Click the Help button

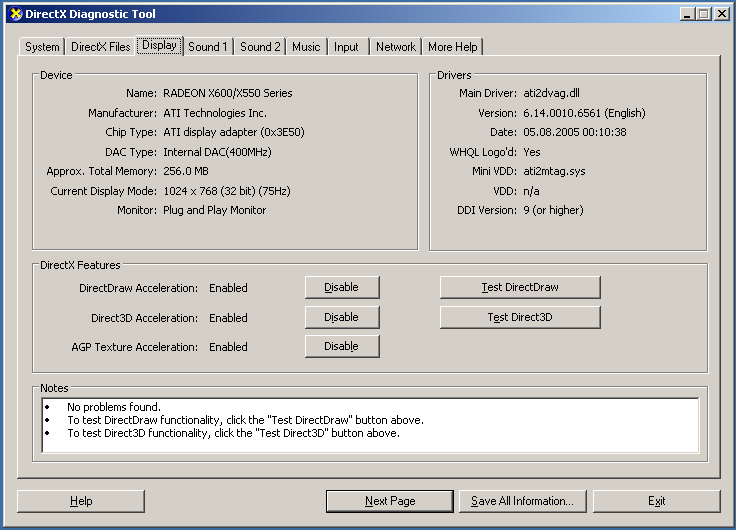(x=81, y=501)
